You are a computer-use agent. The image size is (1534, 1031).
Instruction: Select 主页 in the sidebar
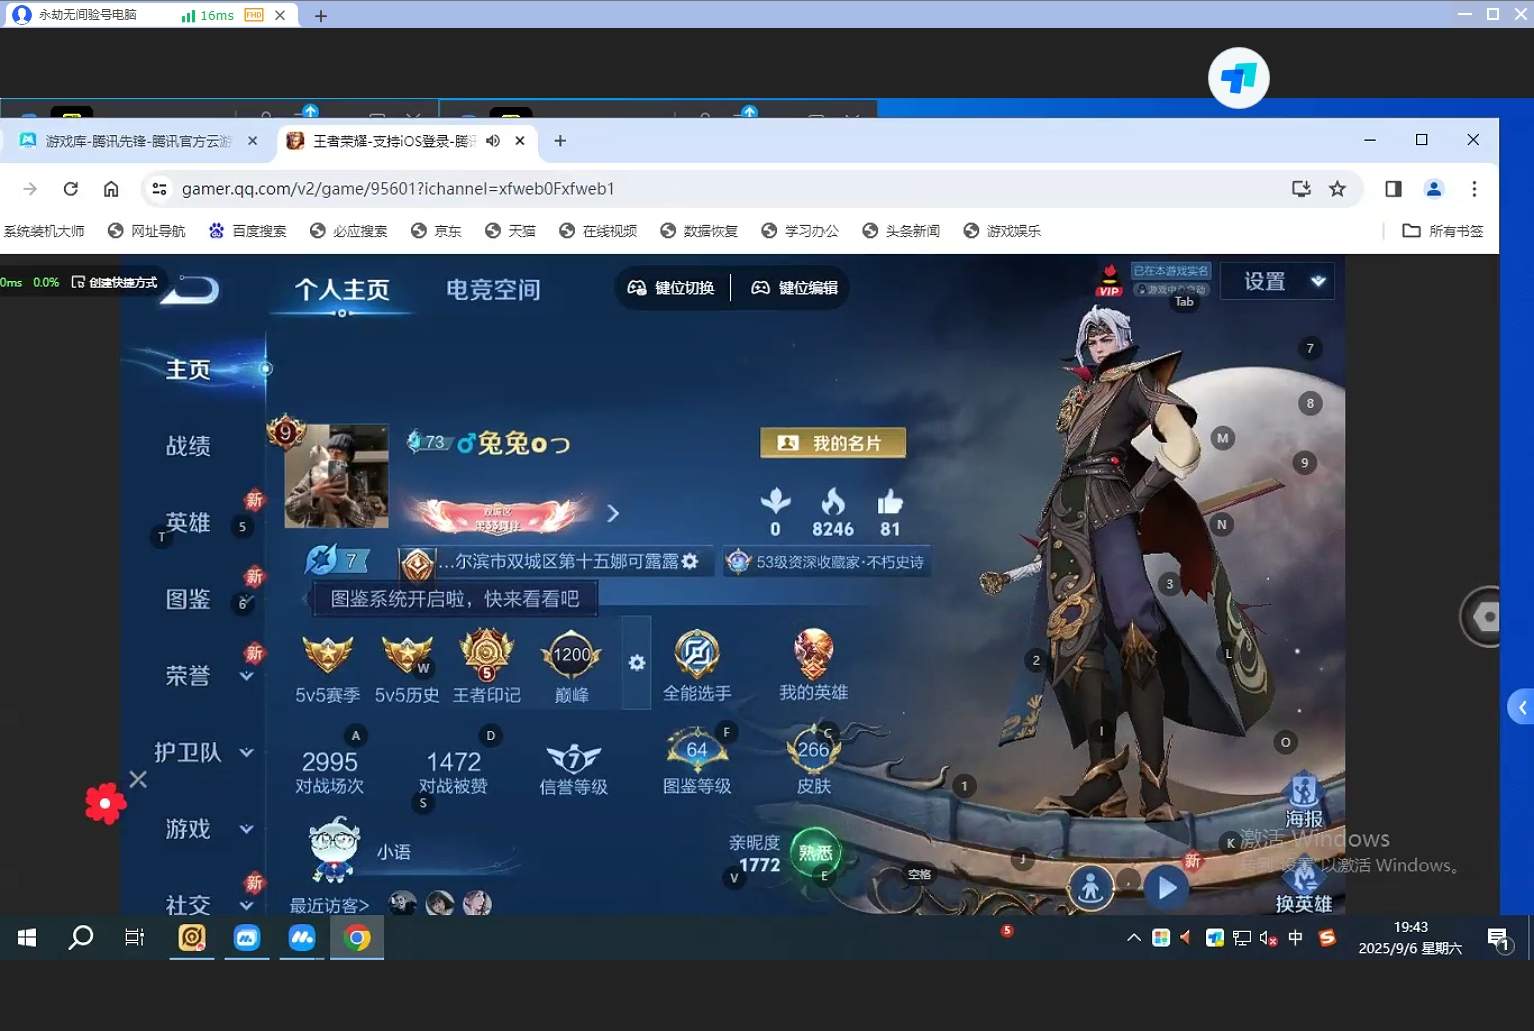click(x=188, y=370)
